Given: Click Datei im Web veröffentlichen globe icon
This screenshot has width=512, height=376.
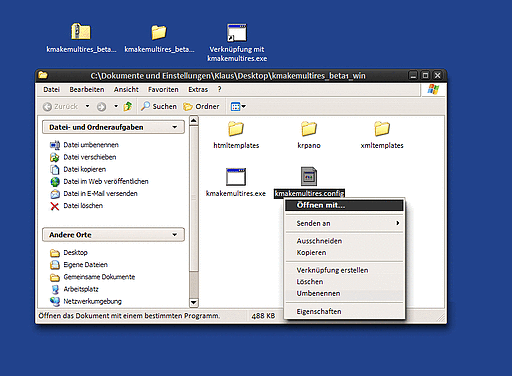Looking at the screenshot, I should click(55, 182).
